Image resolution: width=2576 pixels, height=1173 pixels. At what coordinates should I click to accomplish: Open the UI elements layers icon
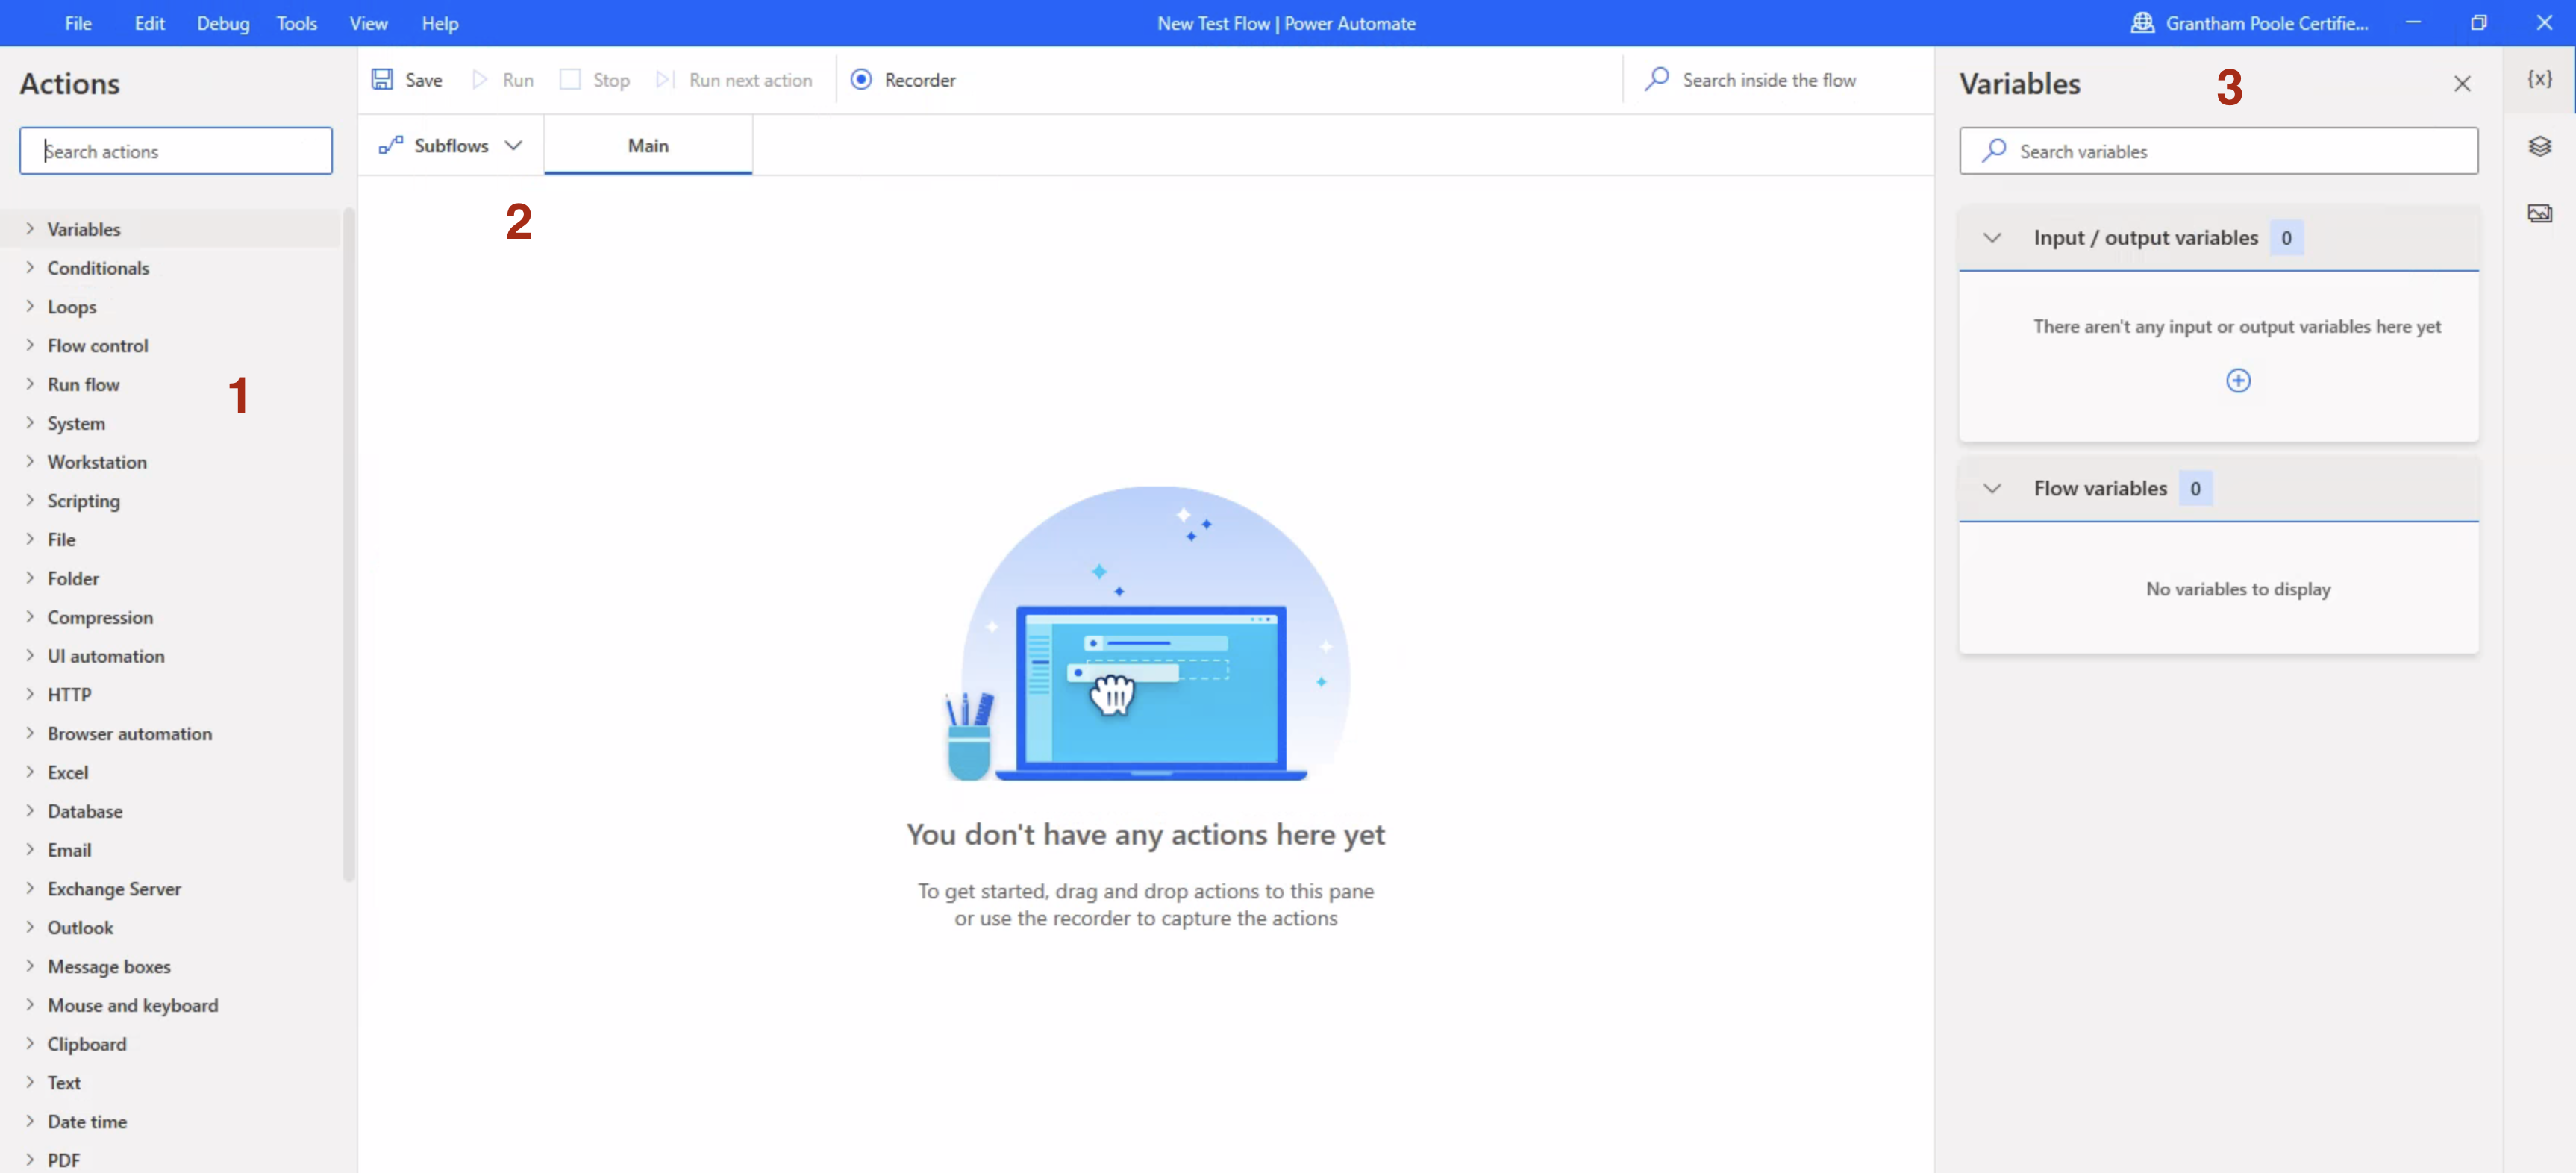pos(2540,147)
